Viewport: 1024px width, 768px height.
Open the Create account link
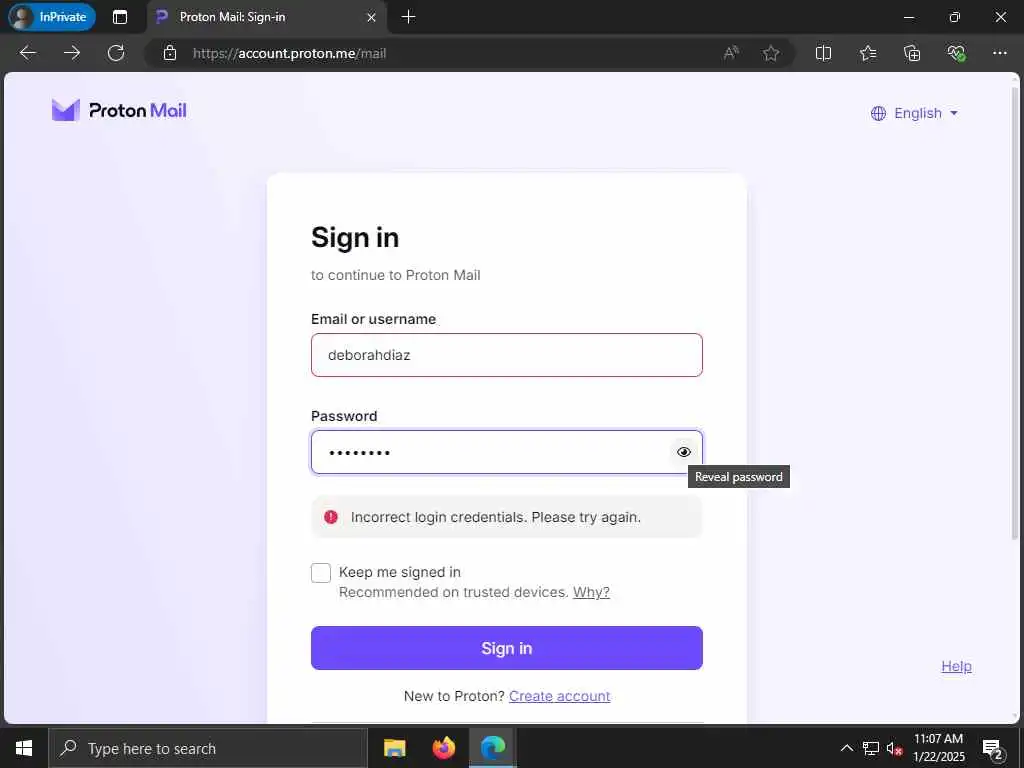coord(560,696)
